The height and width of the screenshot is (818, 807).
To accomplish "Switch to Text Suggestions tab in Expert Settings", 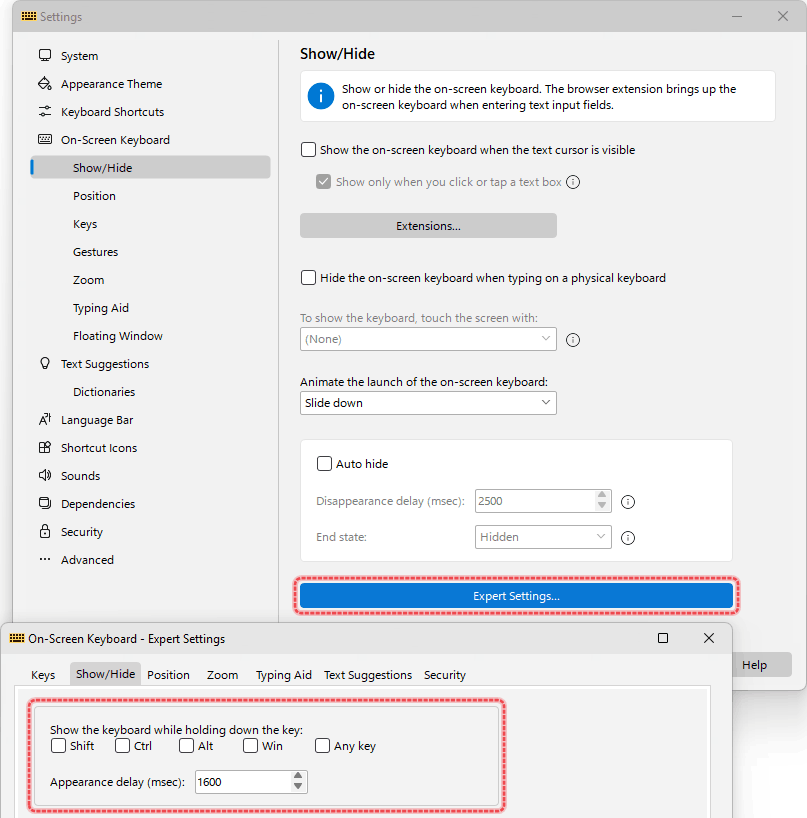I will click(368, 675).
